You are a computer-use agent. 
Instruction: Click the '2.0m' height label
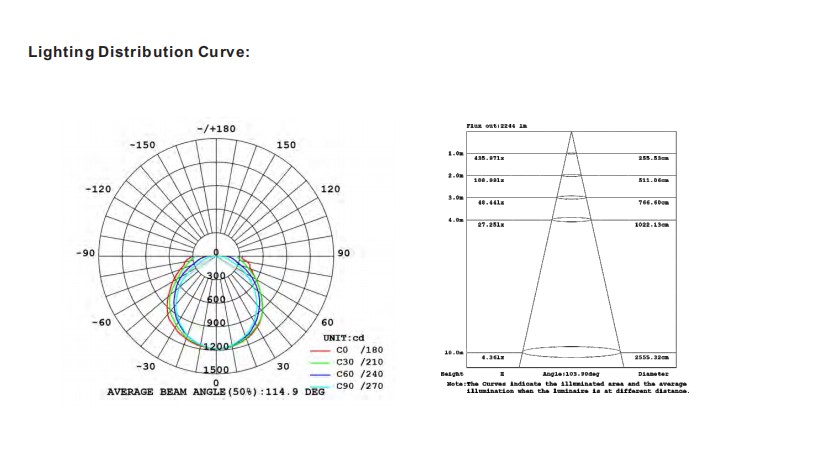(456, 176)
